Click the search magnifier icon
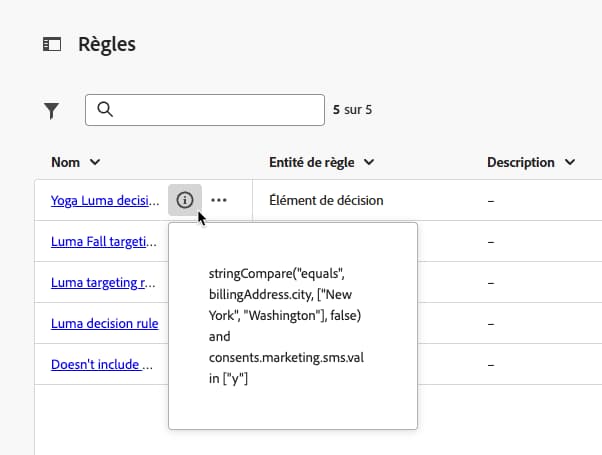 [105, 110]
